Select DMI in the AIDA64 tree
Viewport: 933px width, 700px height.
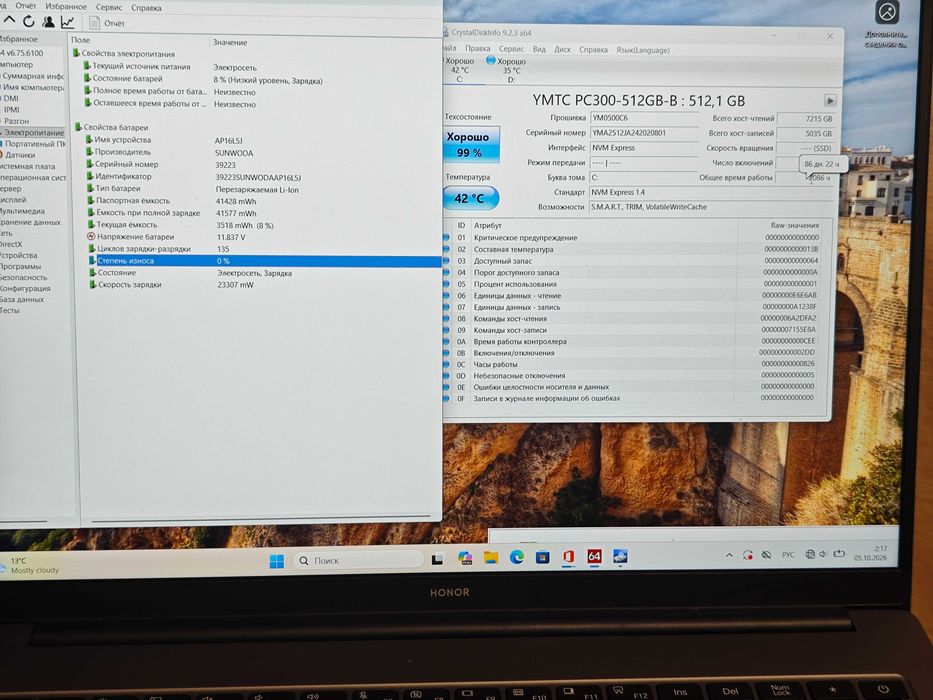click(x=11, y=99)
